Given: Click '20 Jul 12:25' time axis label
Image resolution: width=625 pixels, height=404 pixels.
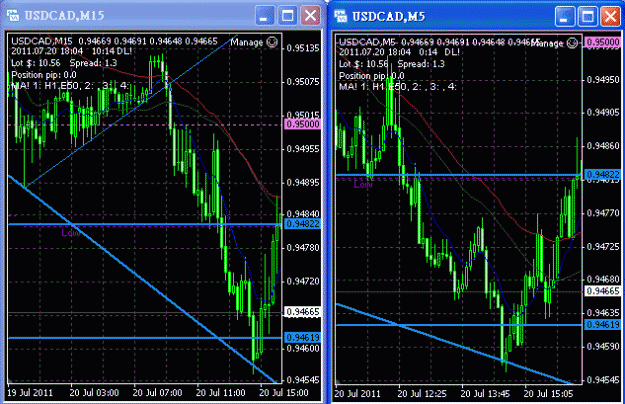Looking at the screenshot, I should coord(422,394).
